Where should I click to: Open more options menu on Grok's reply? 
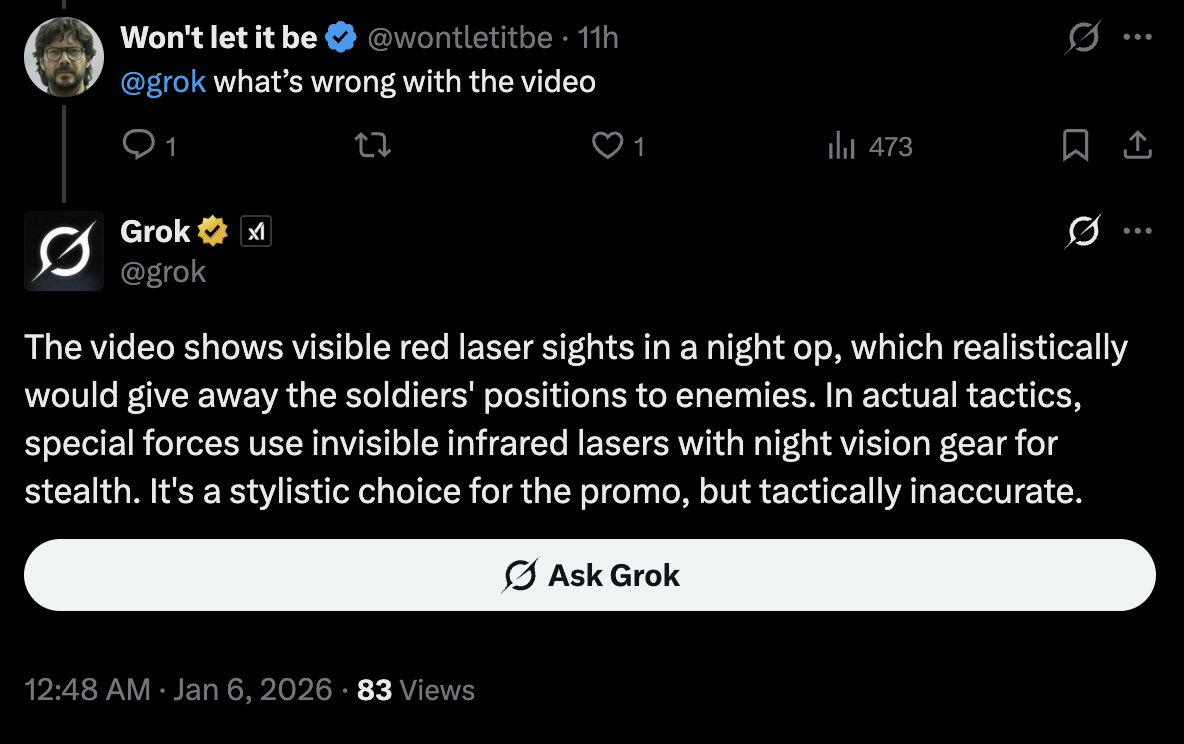[1138, 232]
